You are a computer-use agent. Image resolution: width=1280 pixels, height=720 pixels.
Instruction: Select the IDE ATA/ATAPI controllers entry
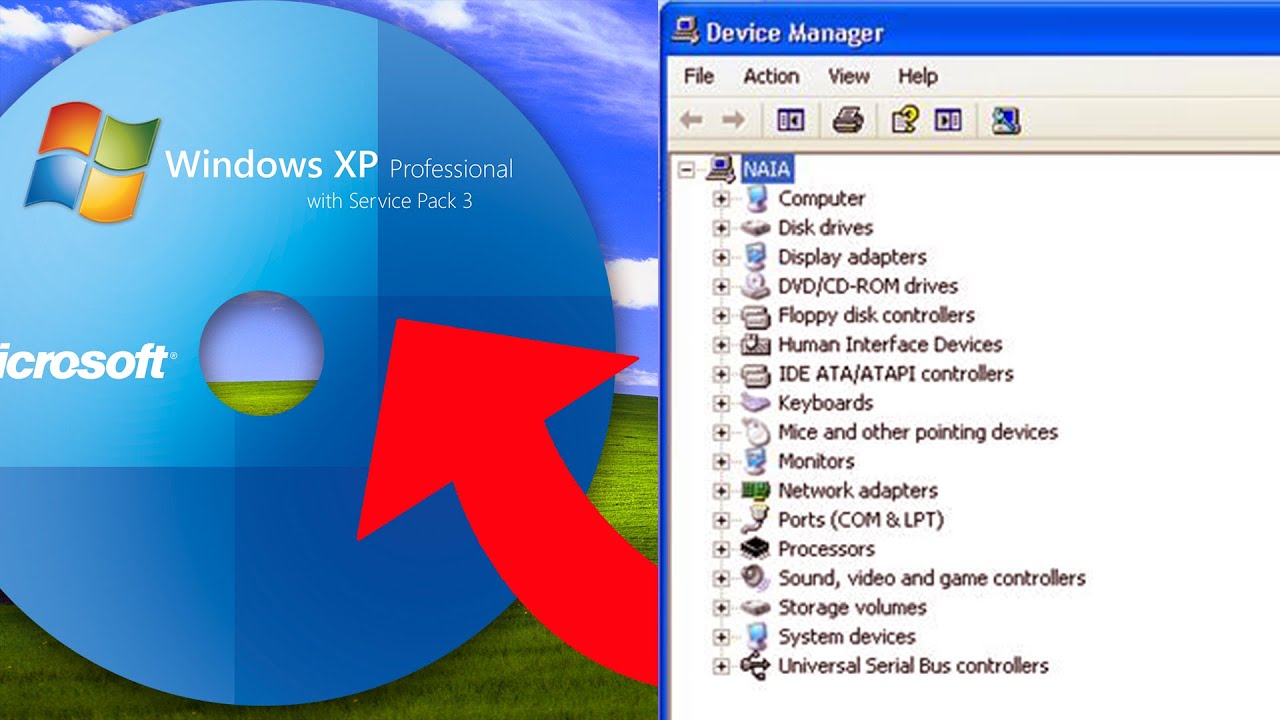tap(895, 374)
